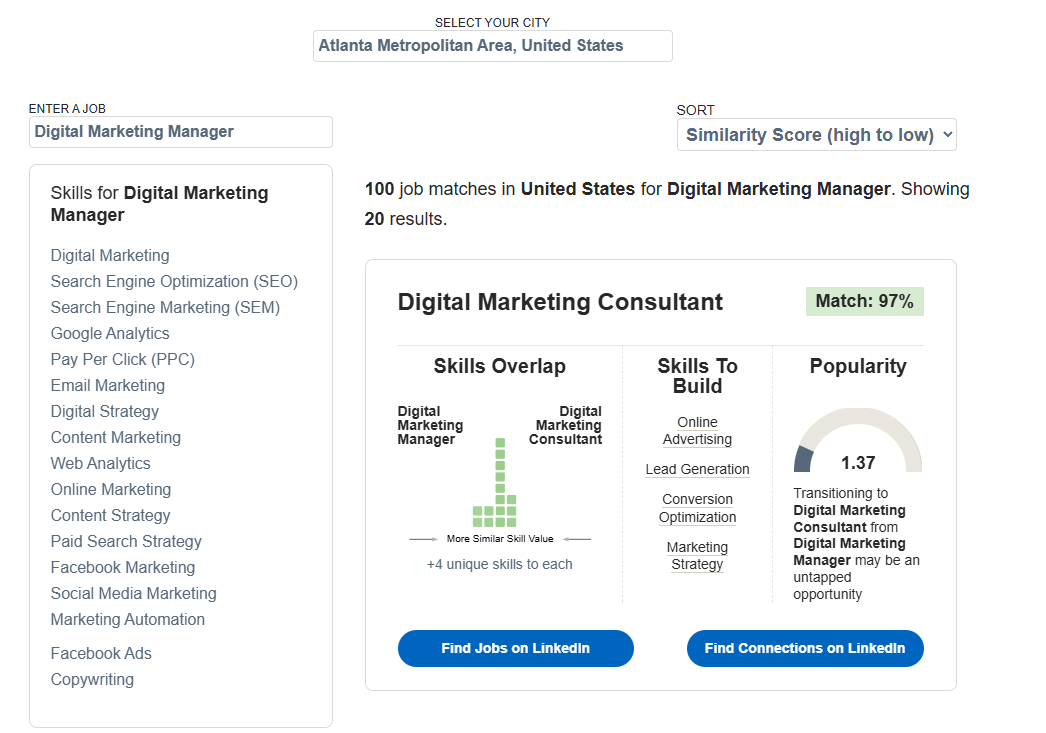This screenshot has height=733, width=1046.
Task: Open Conversion Optimization skill details
Action: click(x=697, y=508)
